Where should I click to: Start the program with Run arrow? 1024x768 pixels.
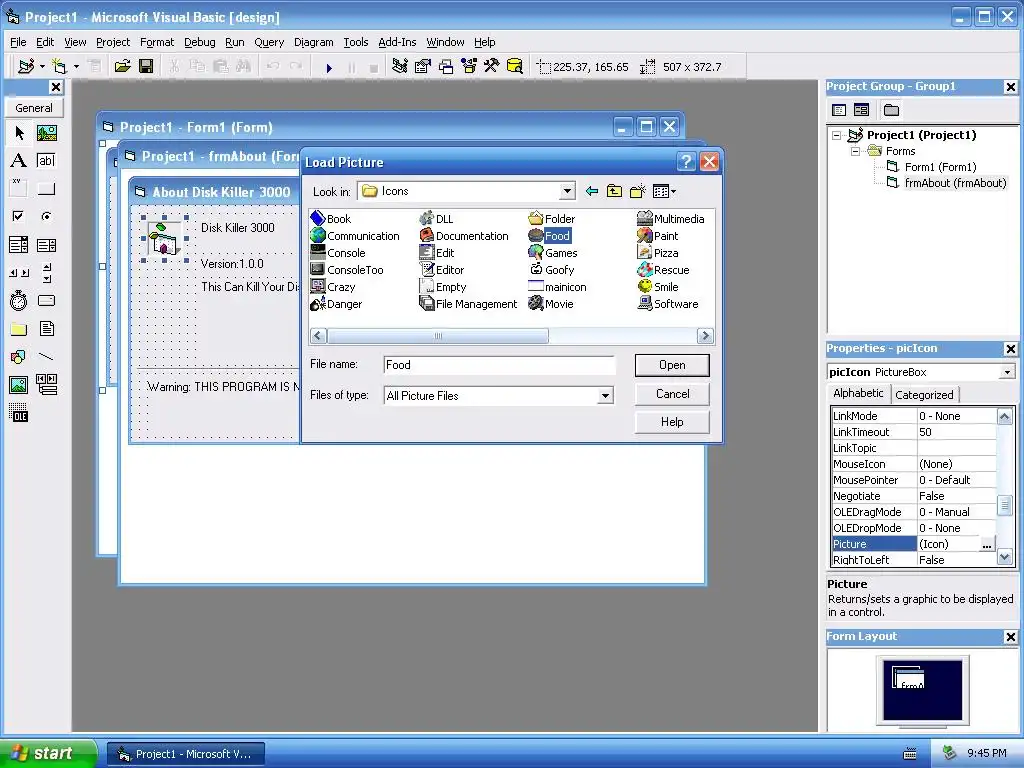(x=329, y=67)
